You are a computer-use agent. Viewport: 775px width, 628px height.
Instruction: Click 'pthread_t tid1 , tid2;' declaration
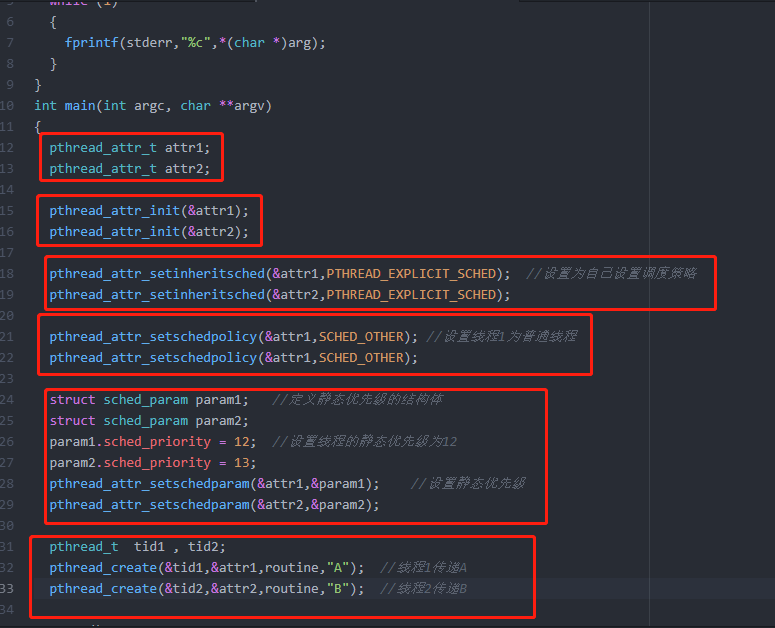click(137, 547)
